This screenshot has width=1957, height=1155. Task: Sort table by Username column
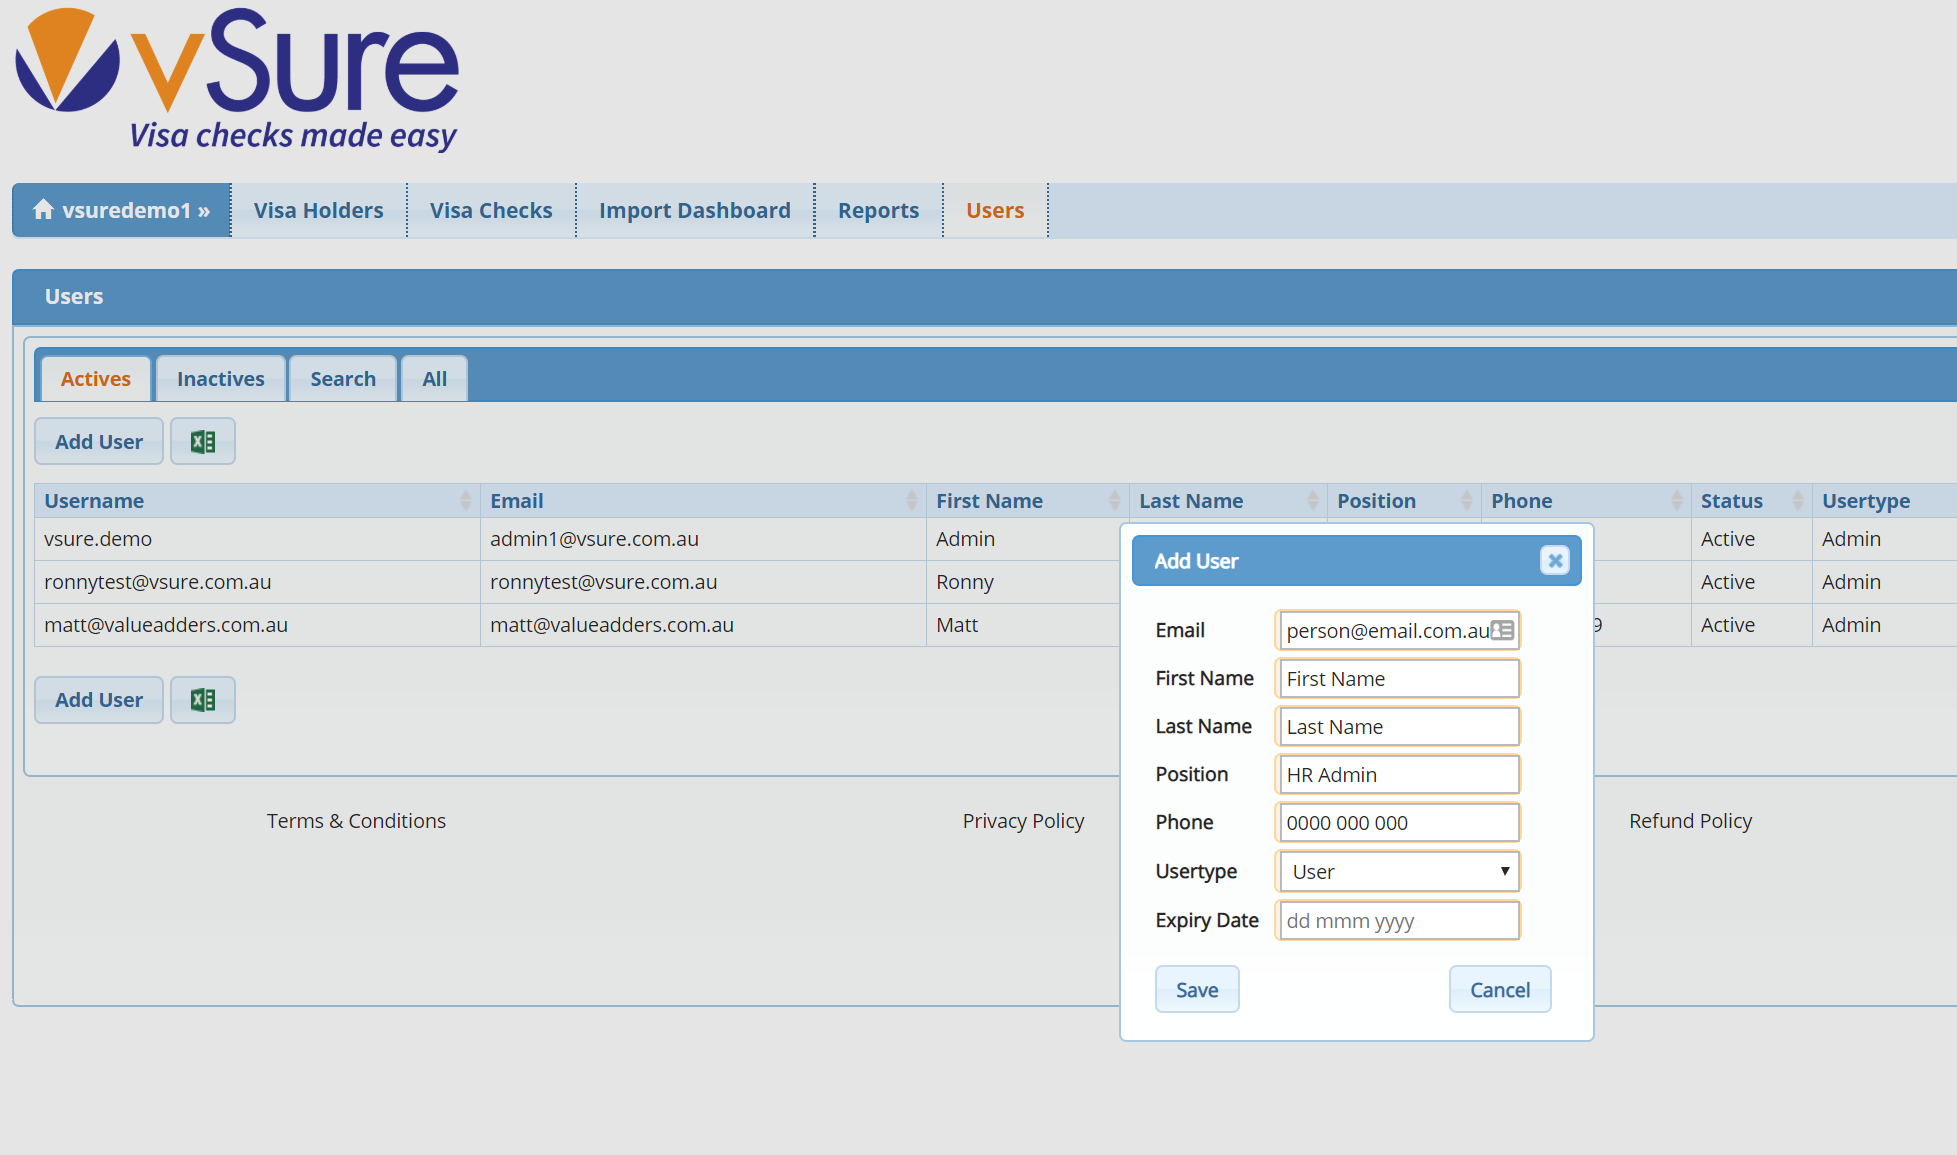tap(257, 500)
